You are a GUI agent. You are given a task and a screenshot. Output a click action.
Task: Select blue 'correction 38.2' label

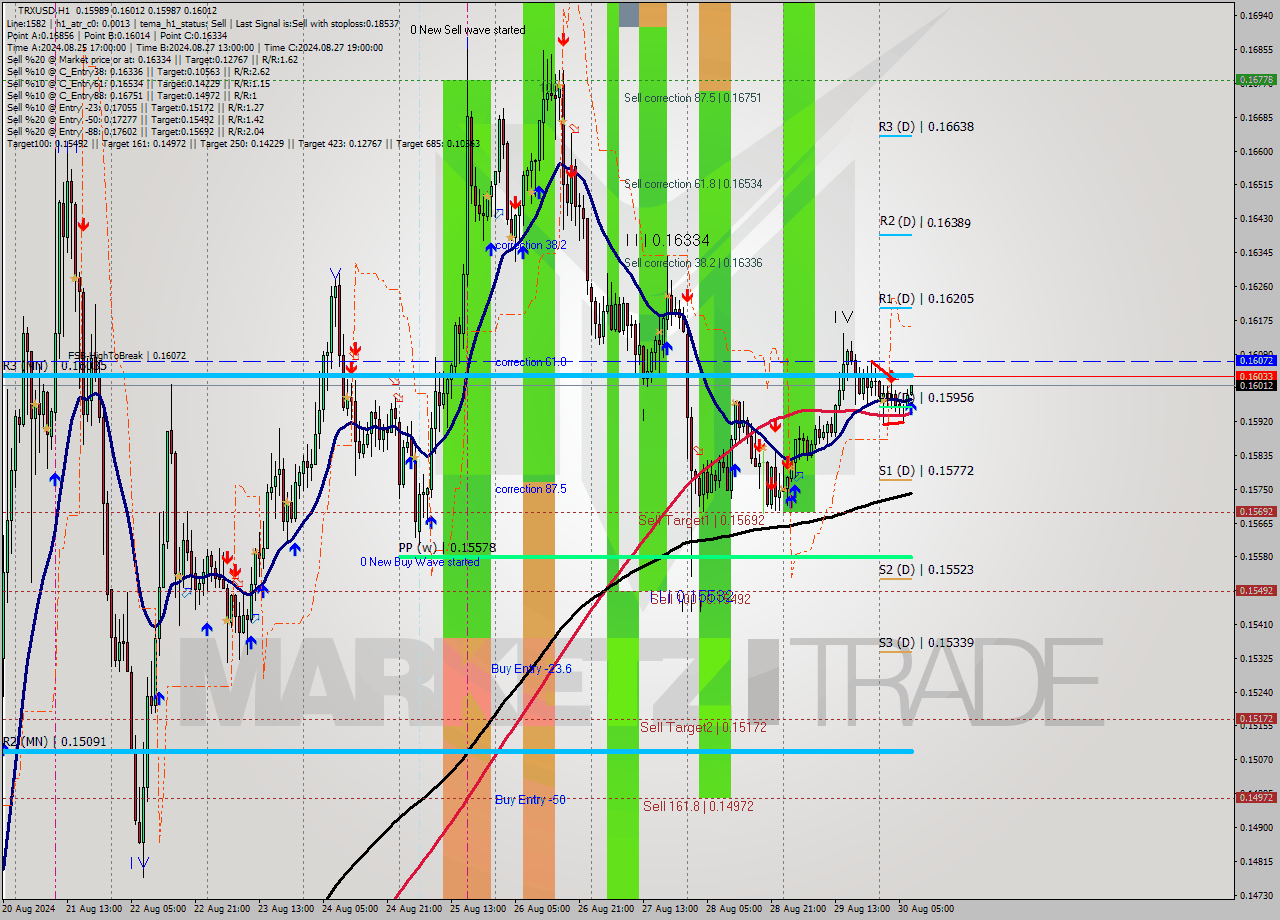point(531,245)
